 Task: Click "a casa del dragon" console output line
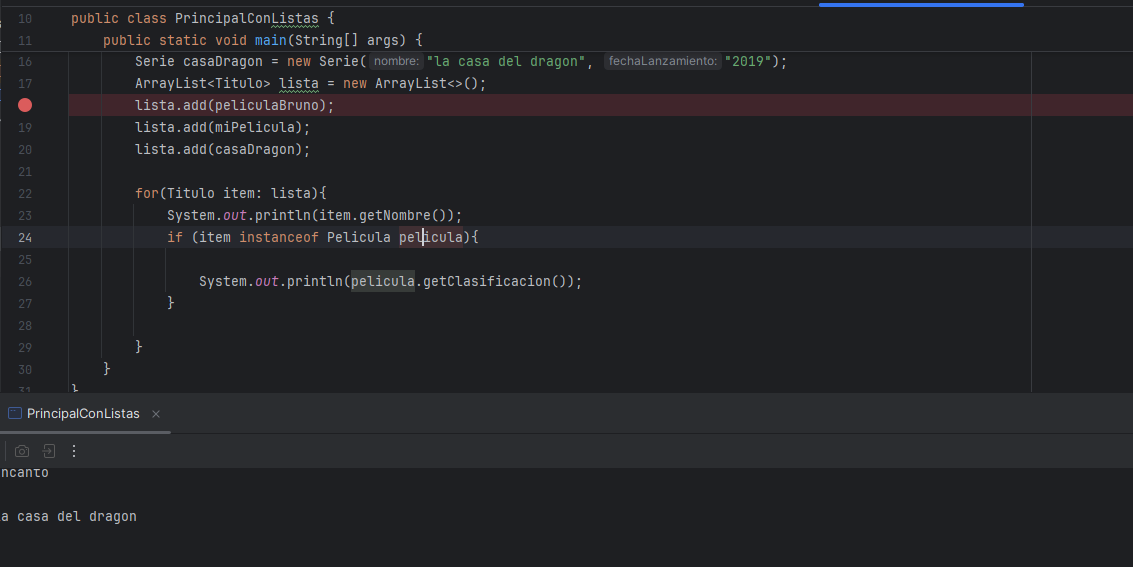[x=69, y=516]
